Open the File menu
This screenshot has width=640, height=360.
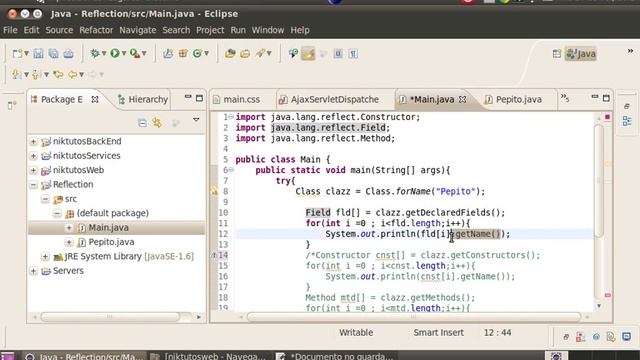[x=10, y=30]
